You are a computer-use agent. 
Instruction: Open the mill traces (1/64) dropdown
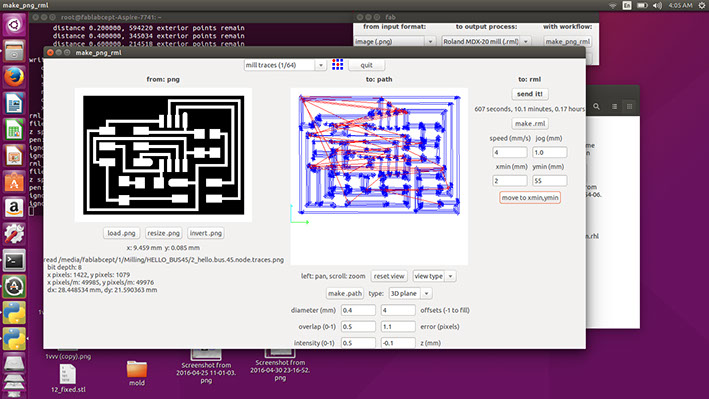tap(285, 65)
